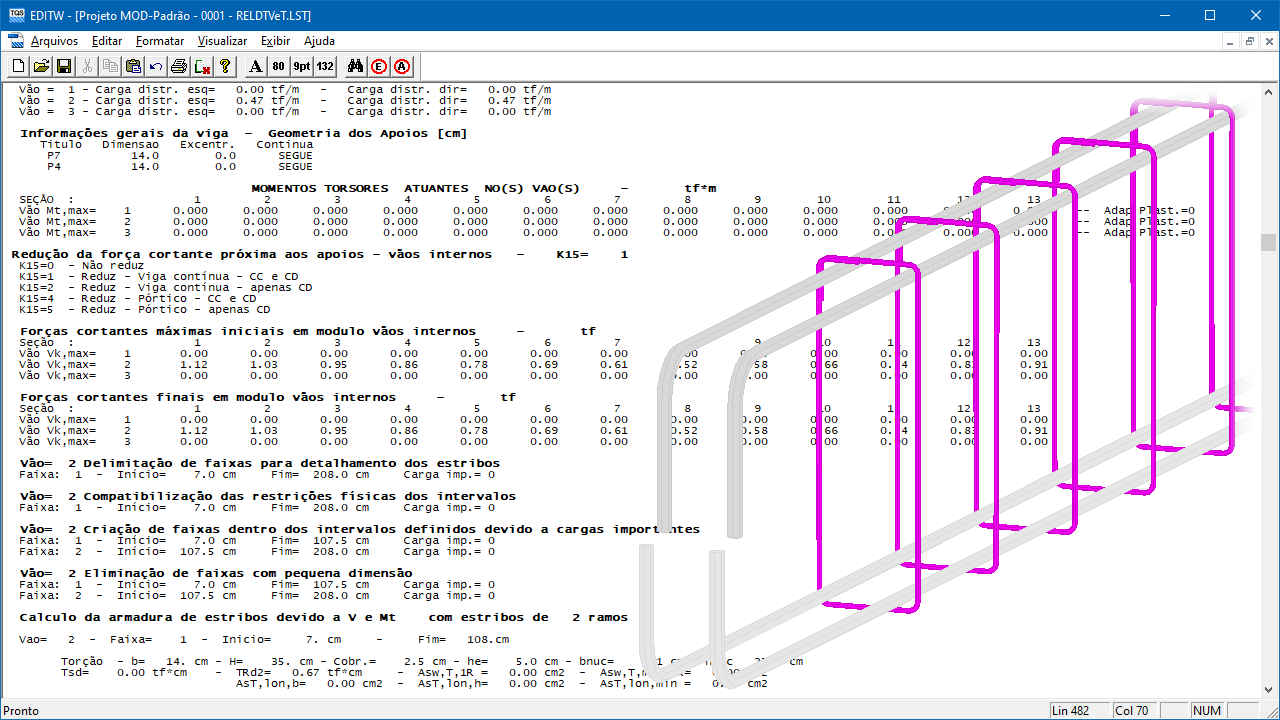Open search with the binoculars icon
This screenshot has width=1280, height=720.
pyautogui.click(x=355, y=66)
